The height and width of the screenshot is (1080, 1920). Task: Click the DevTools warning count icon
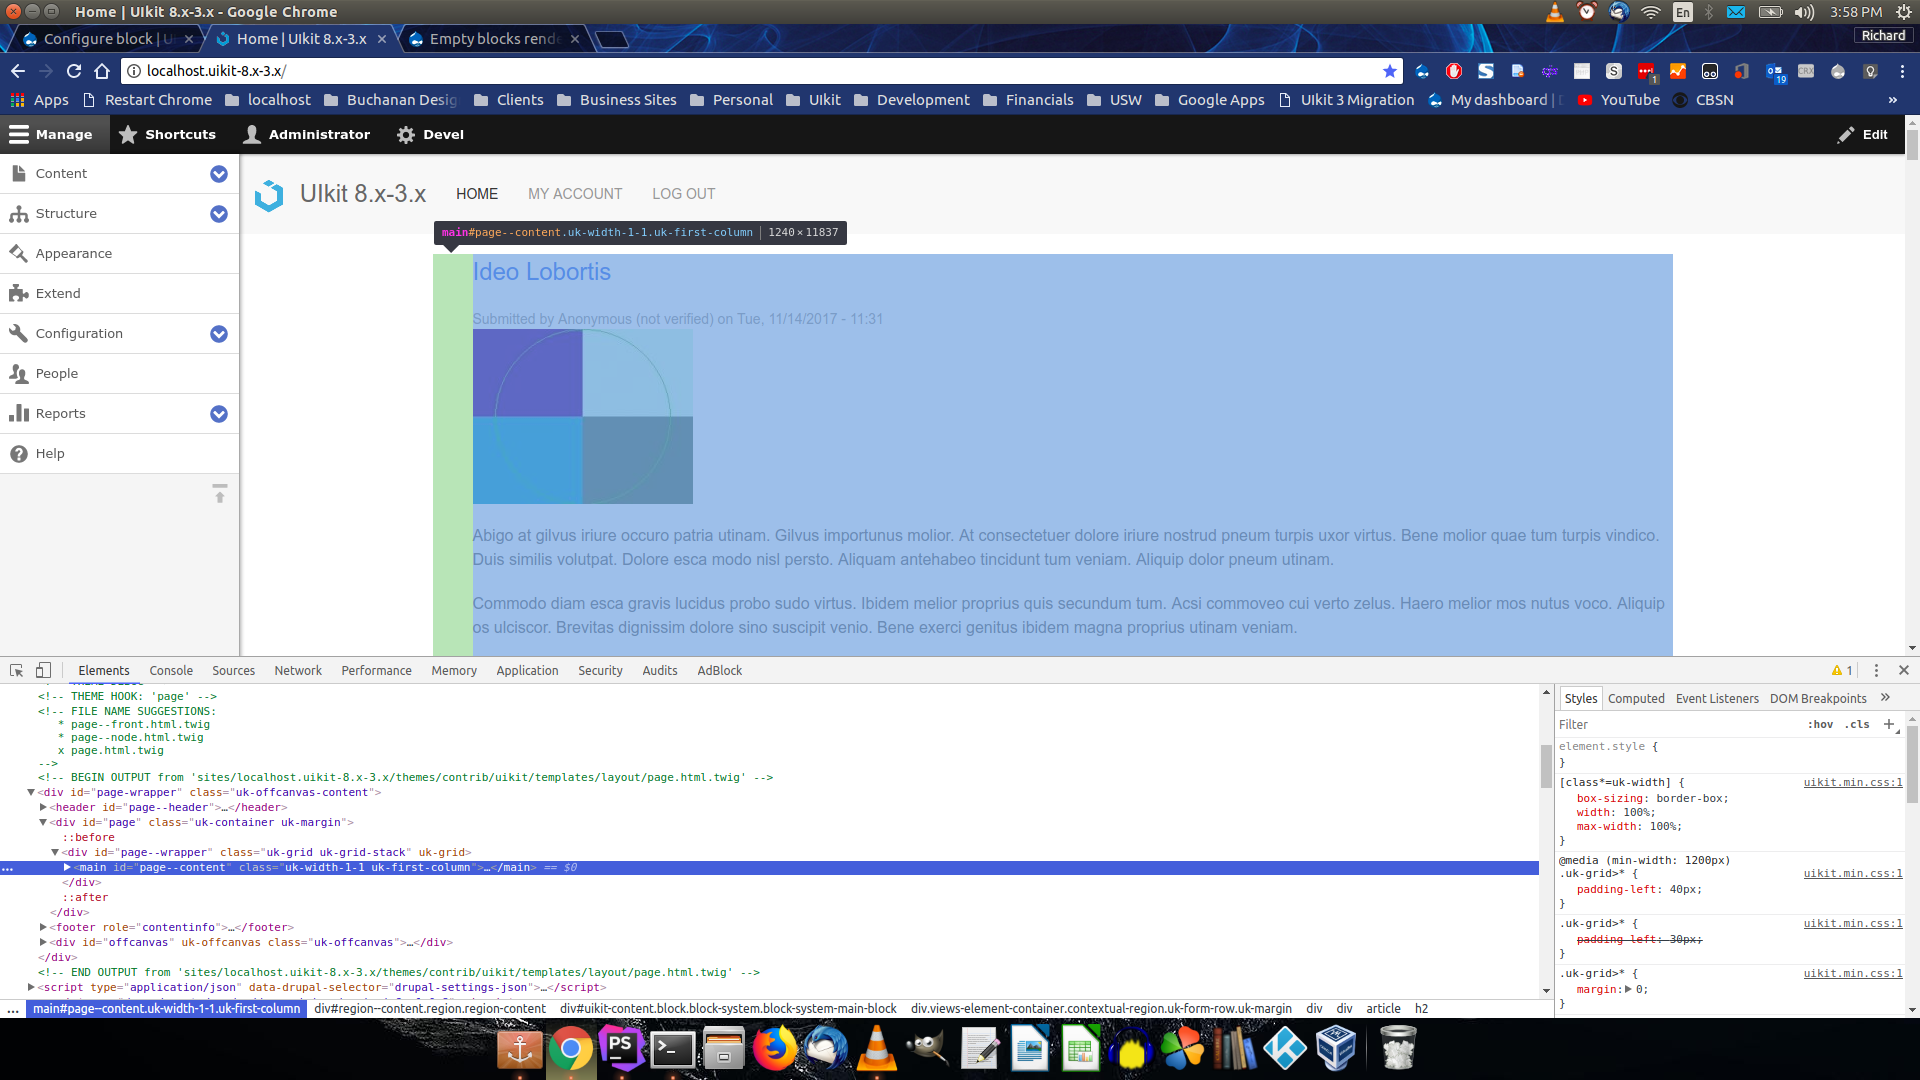click(1842, 670)
